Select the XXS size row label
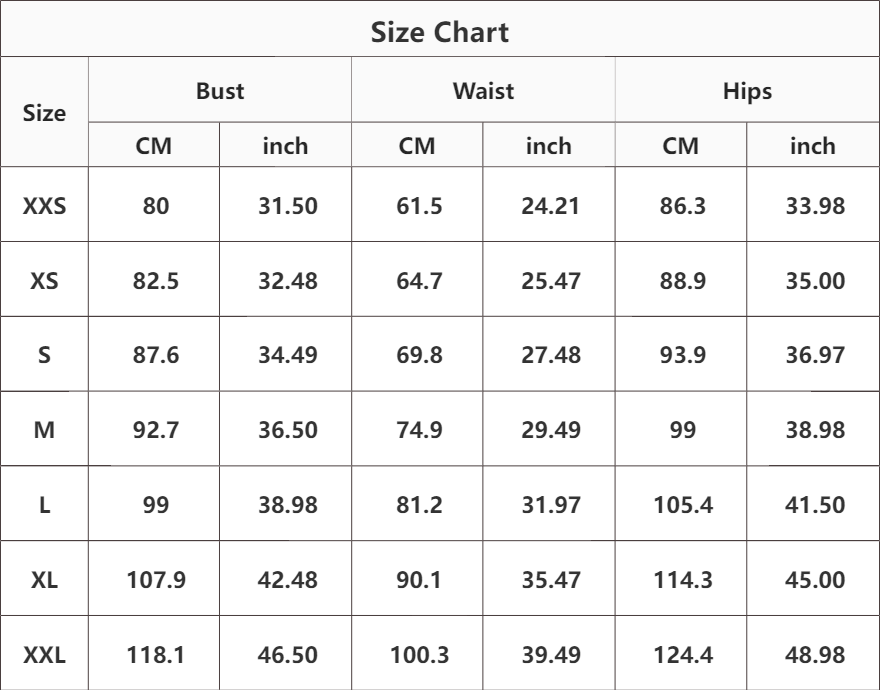 (44, 206)
